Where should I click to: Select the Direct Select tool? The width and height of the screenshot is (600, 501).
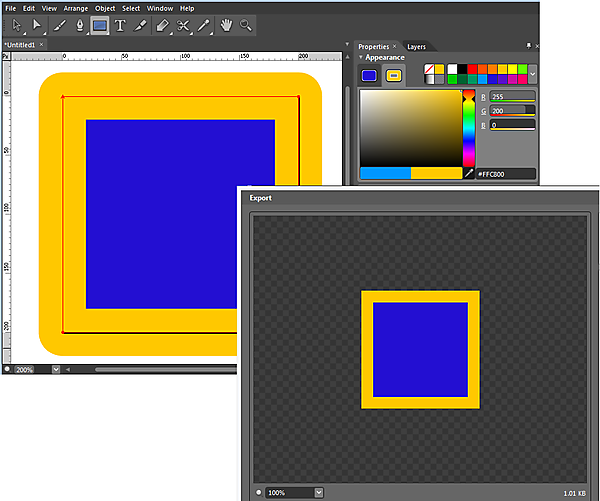coord(38,25)
